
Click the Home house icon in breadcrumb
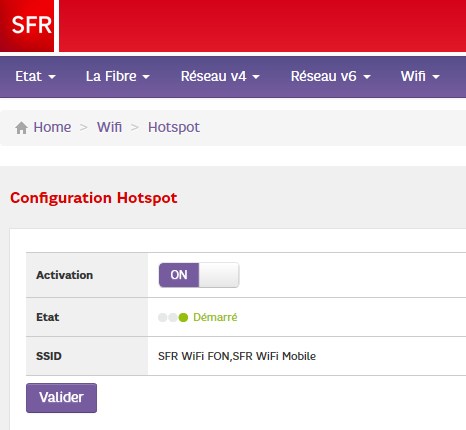21,128
